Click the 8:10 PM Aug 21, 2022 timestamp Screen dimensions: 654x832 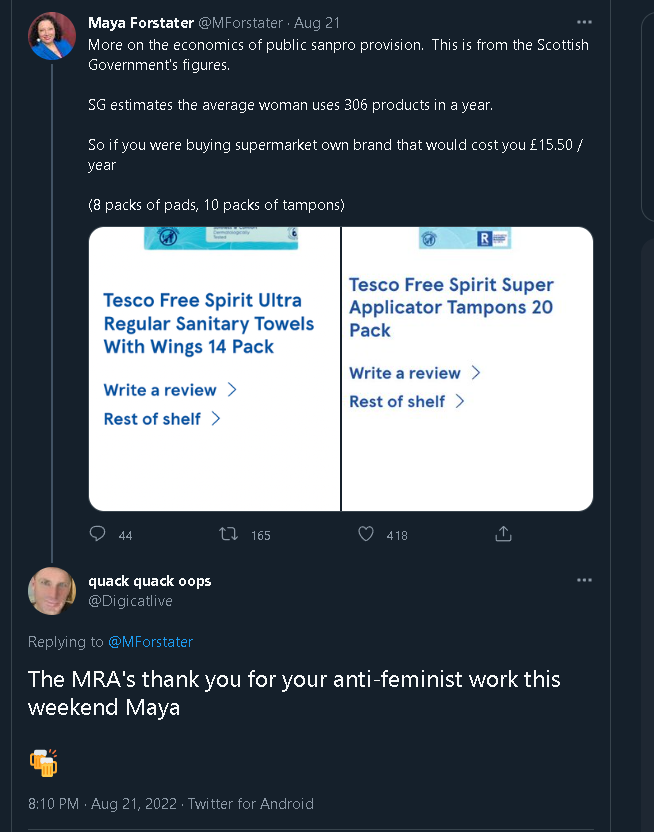point(102,803)
